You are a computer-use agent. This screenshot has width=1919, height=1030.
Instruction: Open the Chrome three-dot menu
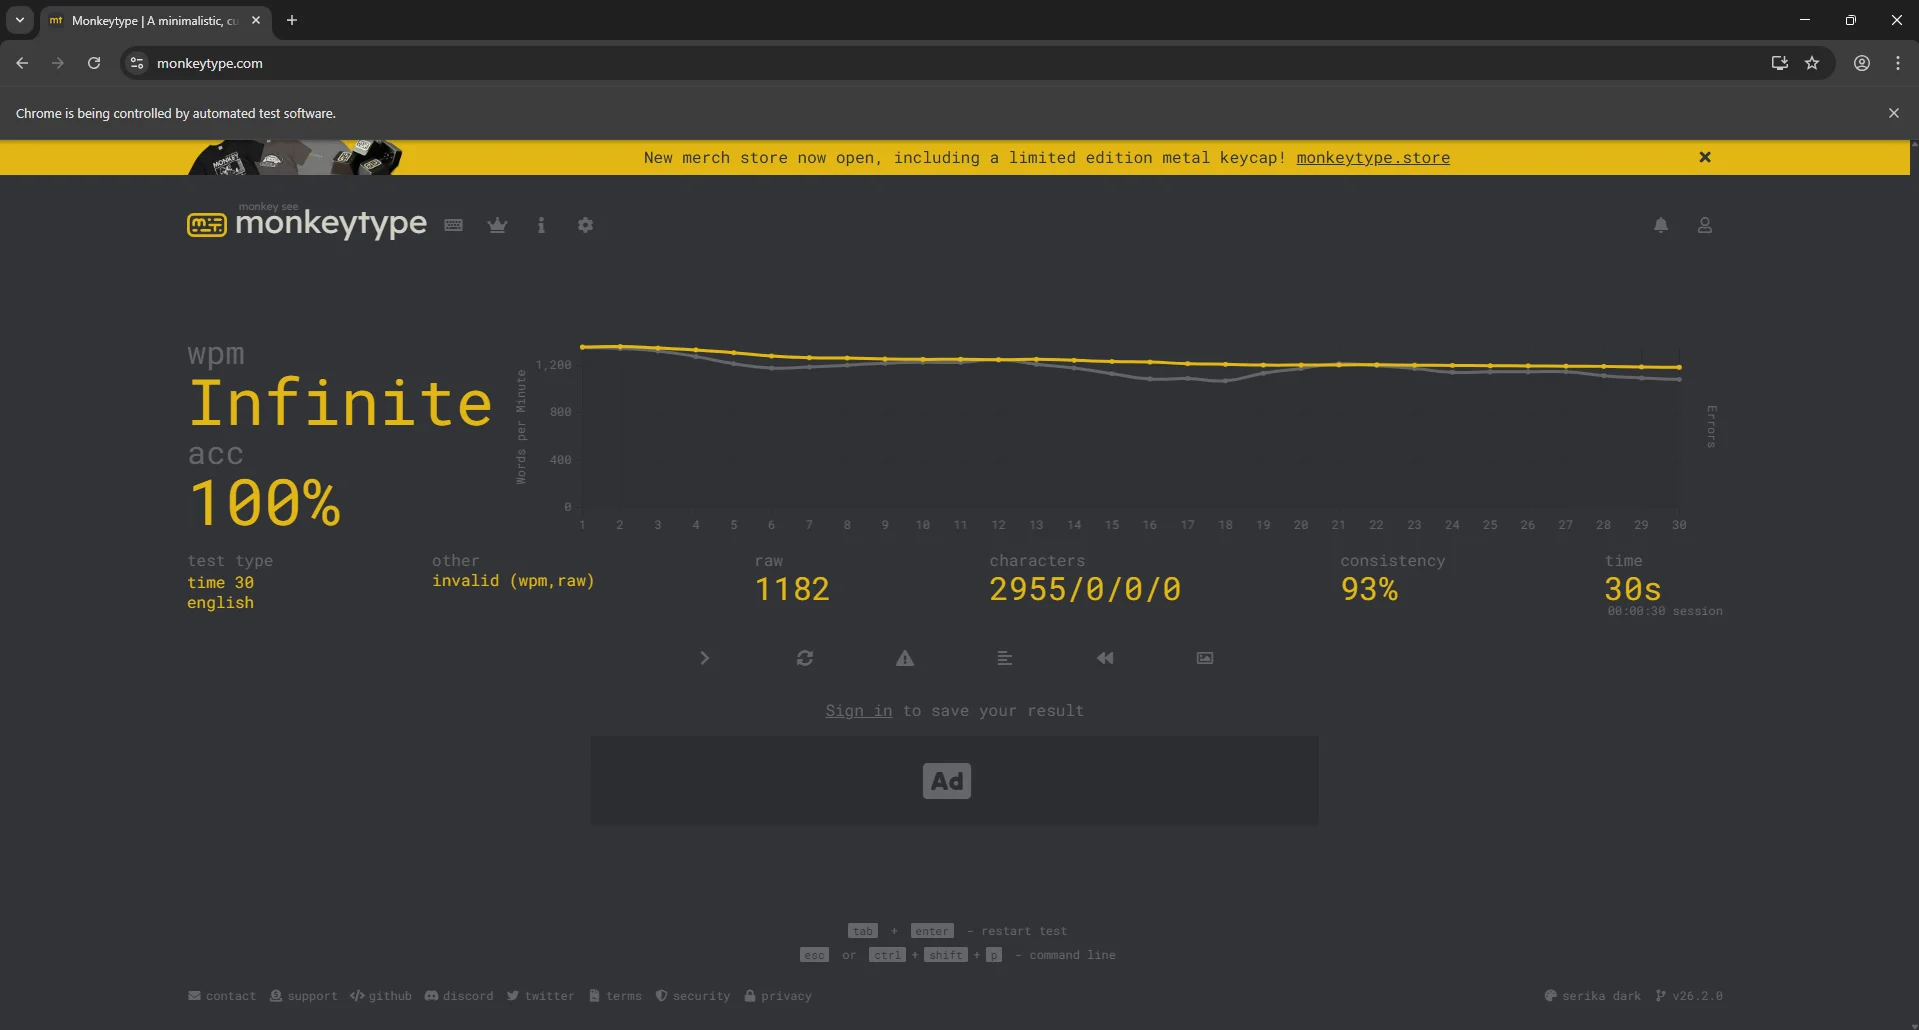tap(1897, 62)
